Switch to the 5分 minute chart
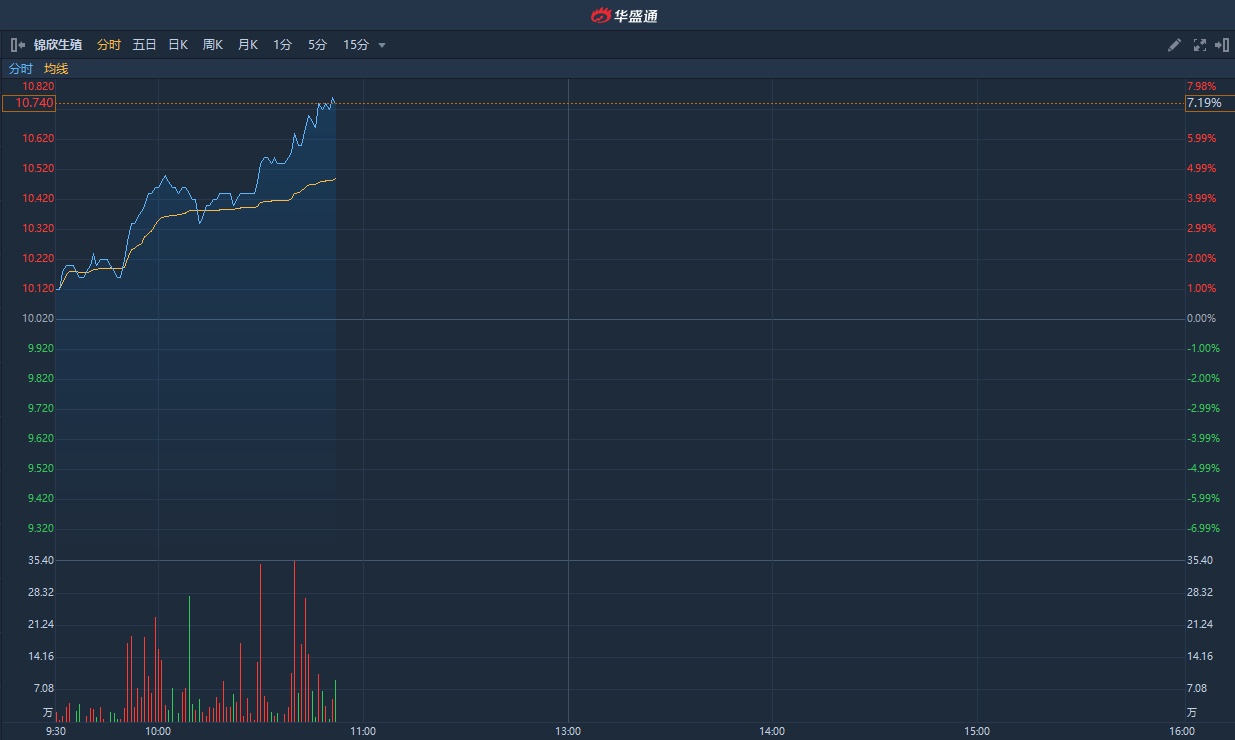Viewport: 1235px width, 740px height. 317,45
